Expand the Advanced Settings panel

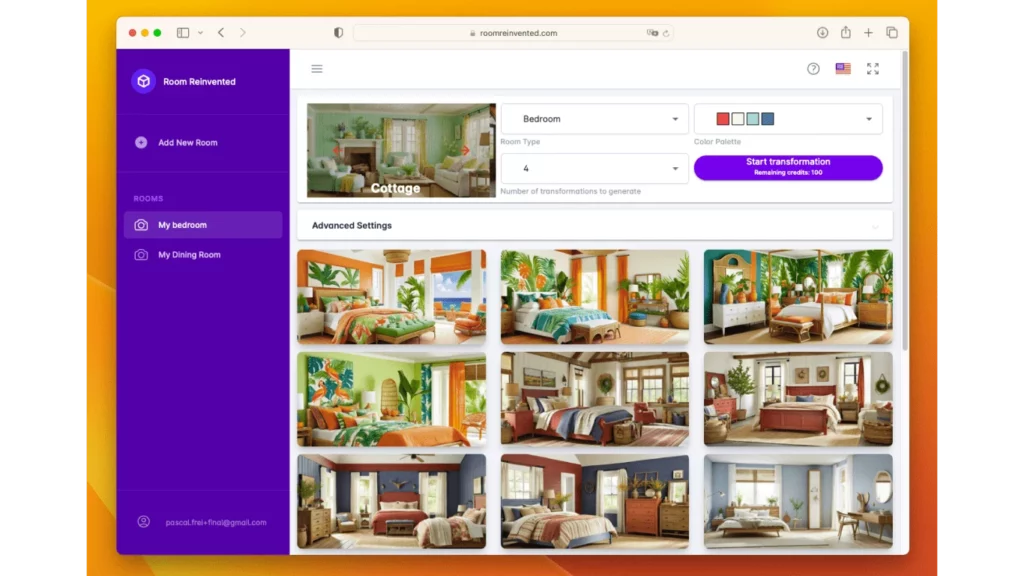(594, 225)
